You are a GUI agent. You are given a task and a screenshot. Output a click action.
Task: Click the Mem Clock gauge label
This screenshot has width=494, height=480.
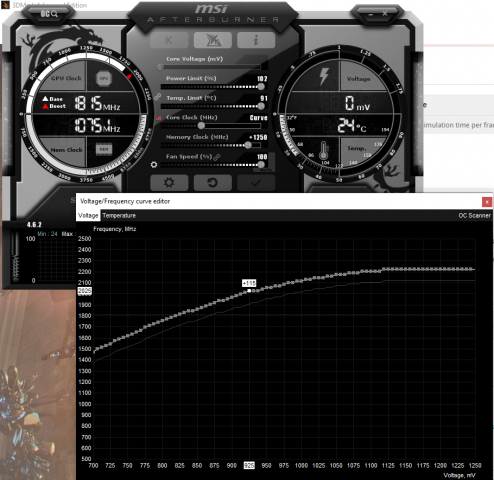point(66,150)
